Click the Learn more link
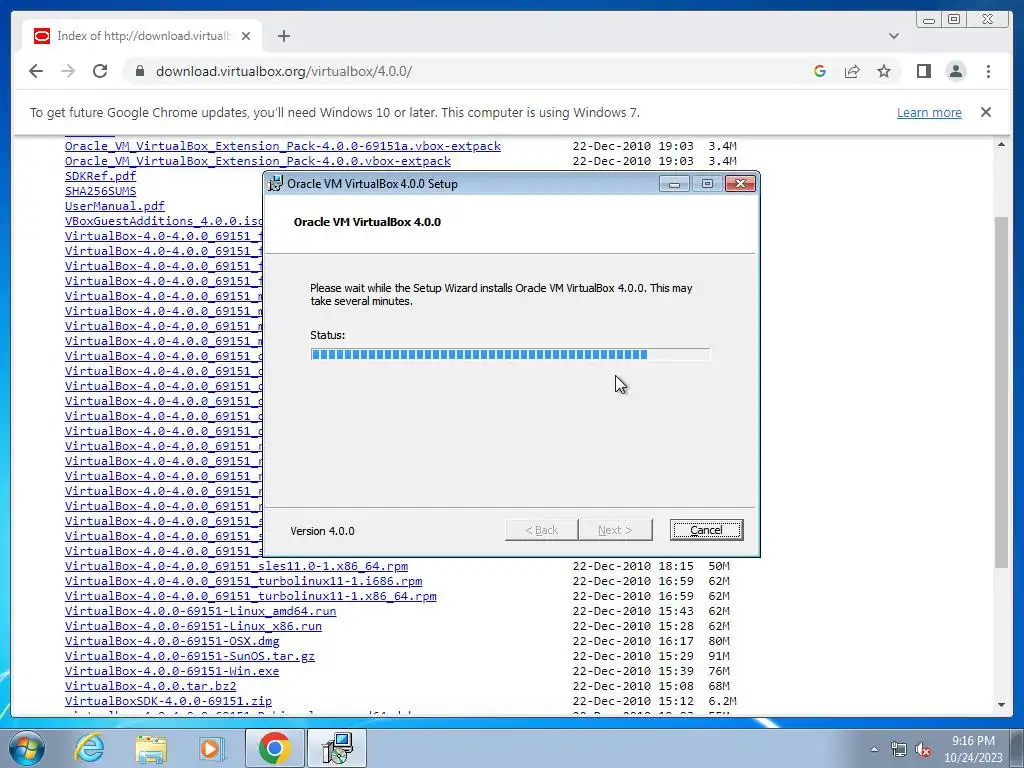 click(x=929, y=112)
